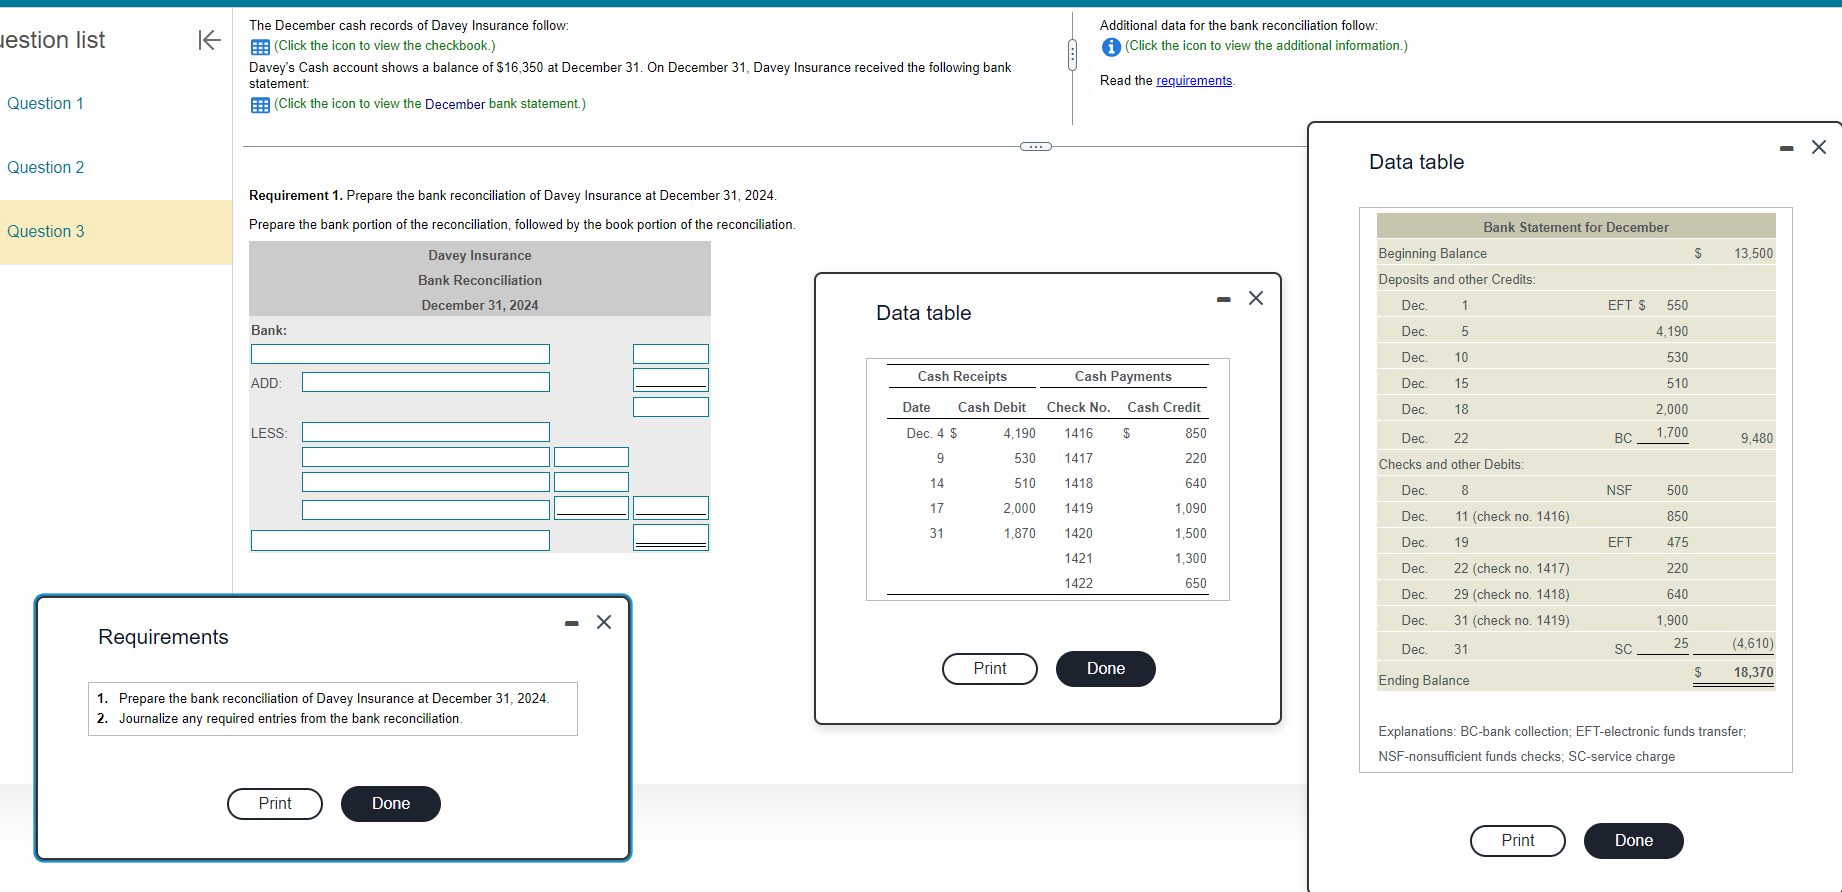
Task: Click the horizontal divider ellipsis handle
Action: pos(1036,147)
